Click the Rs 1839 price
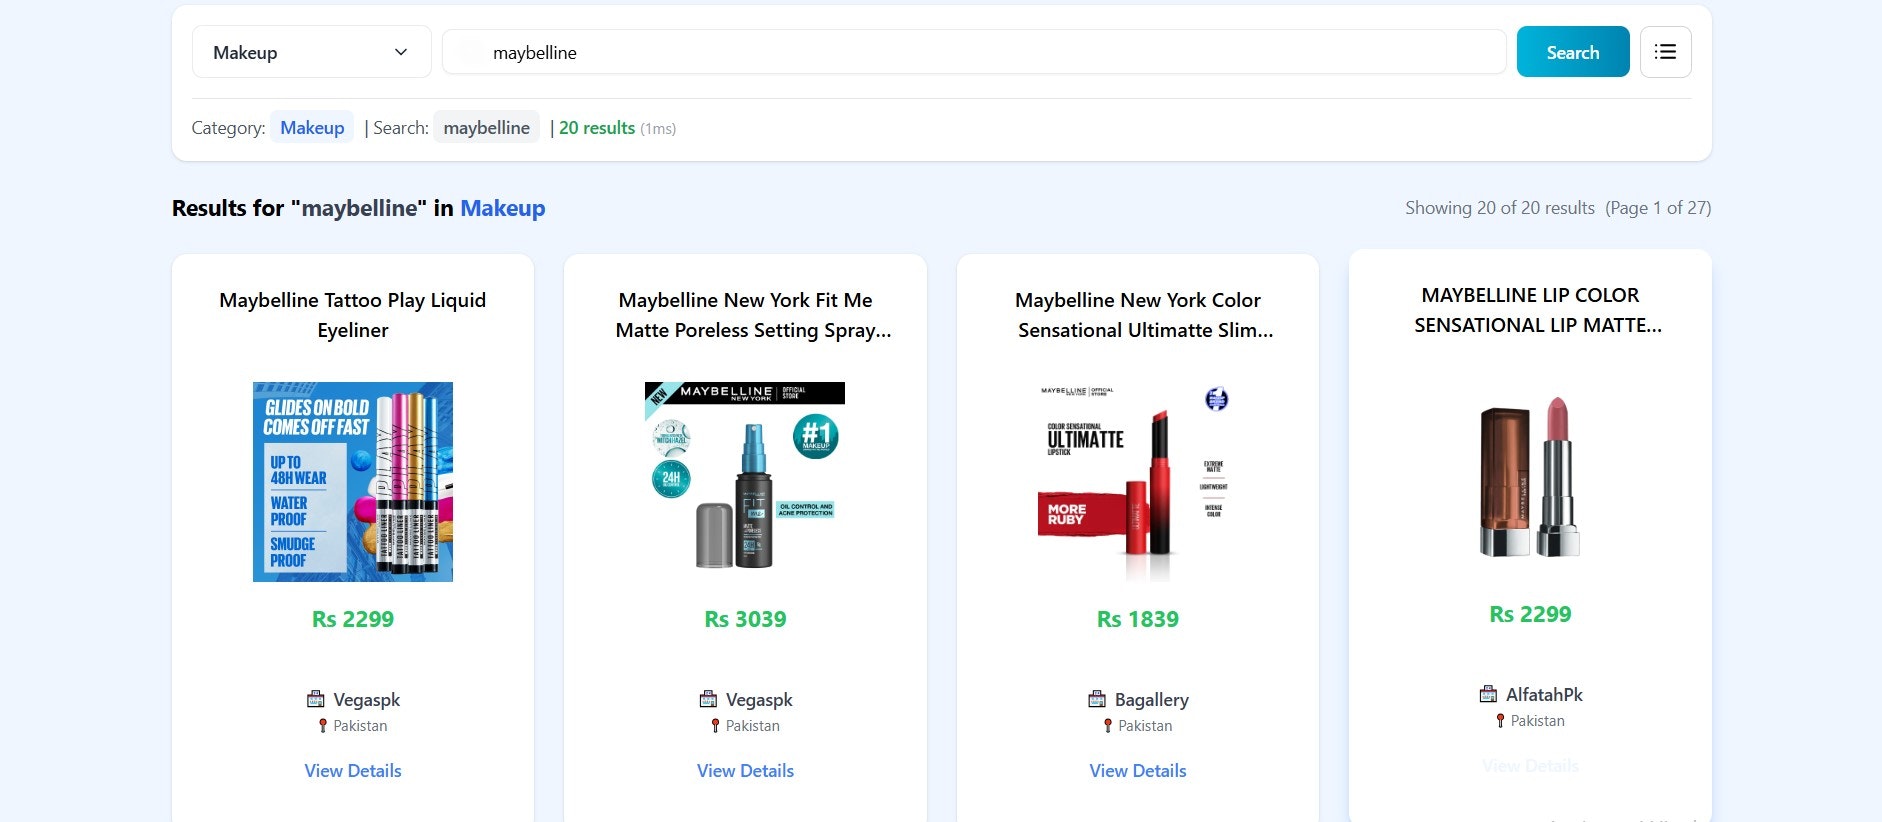 [1138, 619]
